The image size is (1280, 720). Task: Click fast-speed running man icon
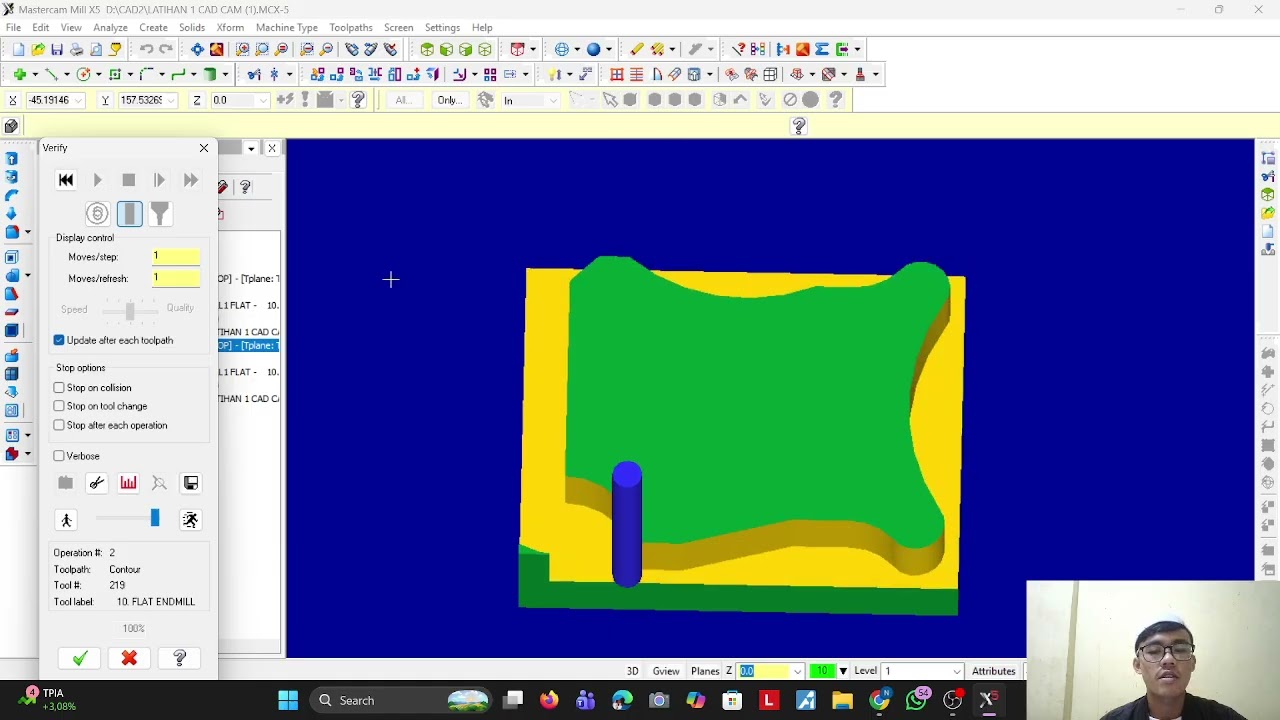coord(190,520)
